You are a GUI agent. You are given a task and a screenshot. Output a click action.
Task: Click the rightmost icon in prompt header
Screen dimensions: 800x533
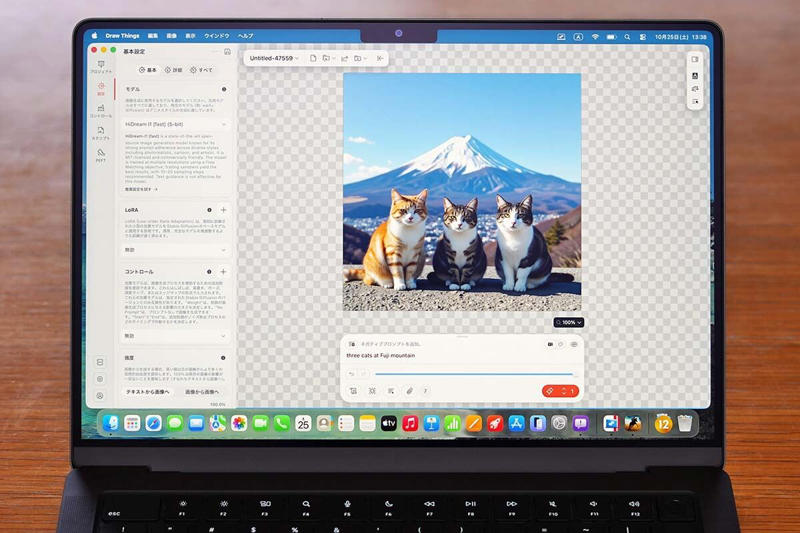[574, 344]
